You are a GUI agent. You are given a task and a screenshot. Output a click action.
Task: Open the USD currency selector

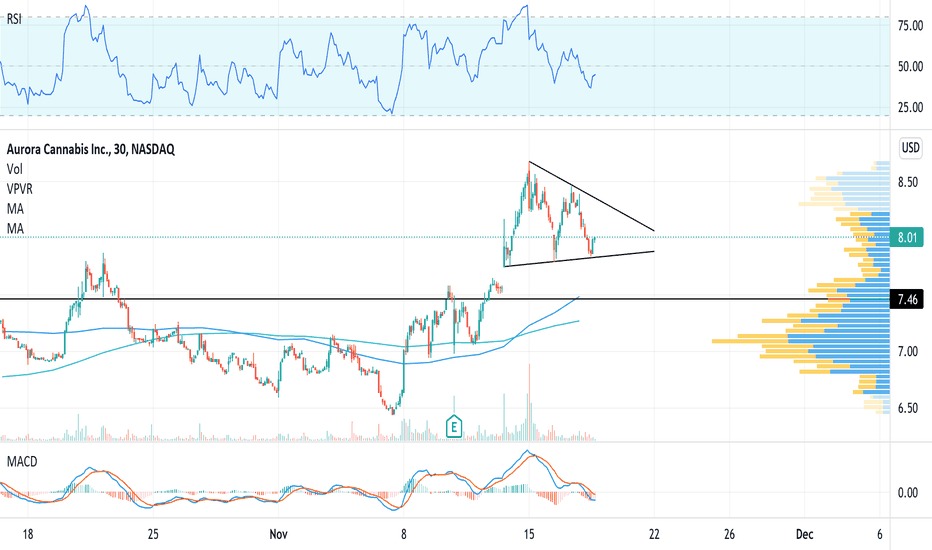pos(910,147)
